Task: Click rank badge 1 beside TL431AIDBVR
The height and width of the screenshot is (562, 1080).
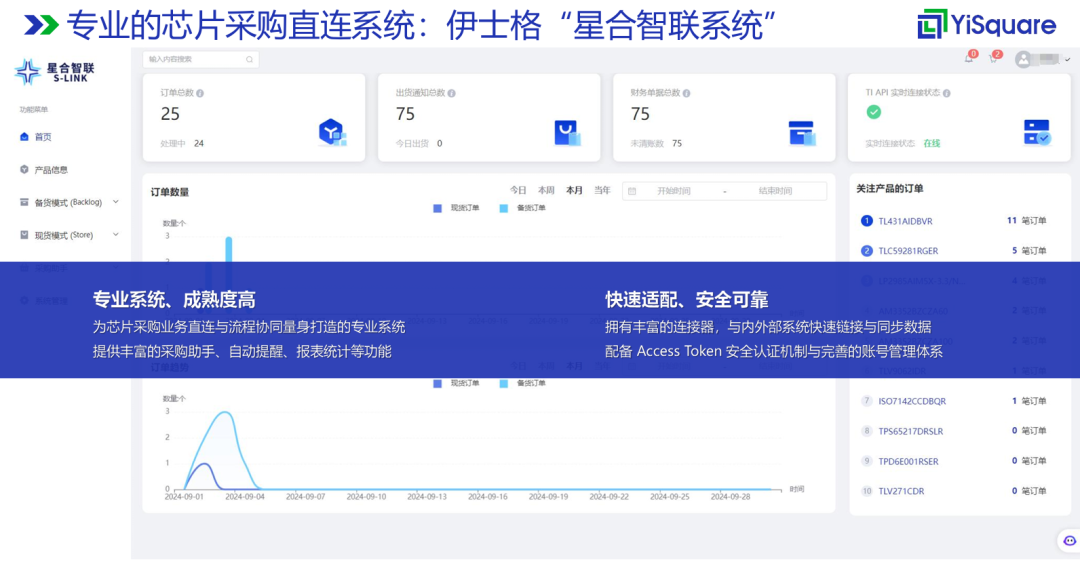Action: click(x=866, y=221)
